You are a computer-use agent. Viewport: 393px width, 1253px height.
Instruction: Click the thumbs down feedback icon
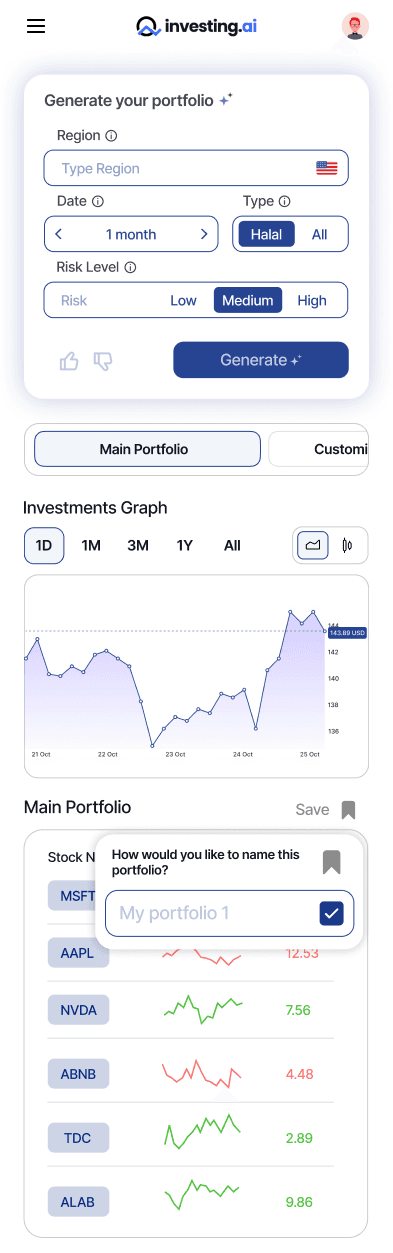[x=103, y=361]
